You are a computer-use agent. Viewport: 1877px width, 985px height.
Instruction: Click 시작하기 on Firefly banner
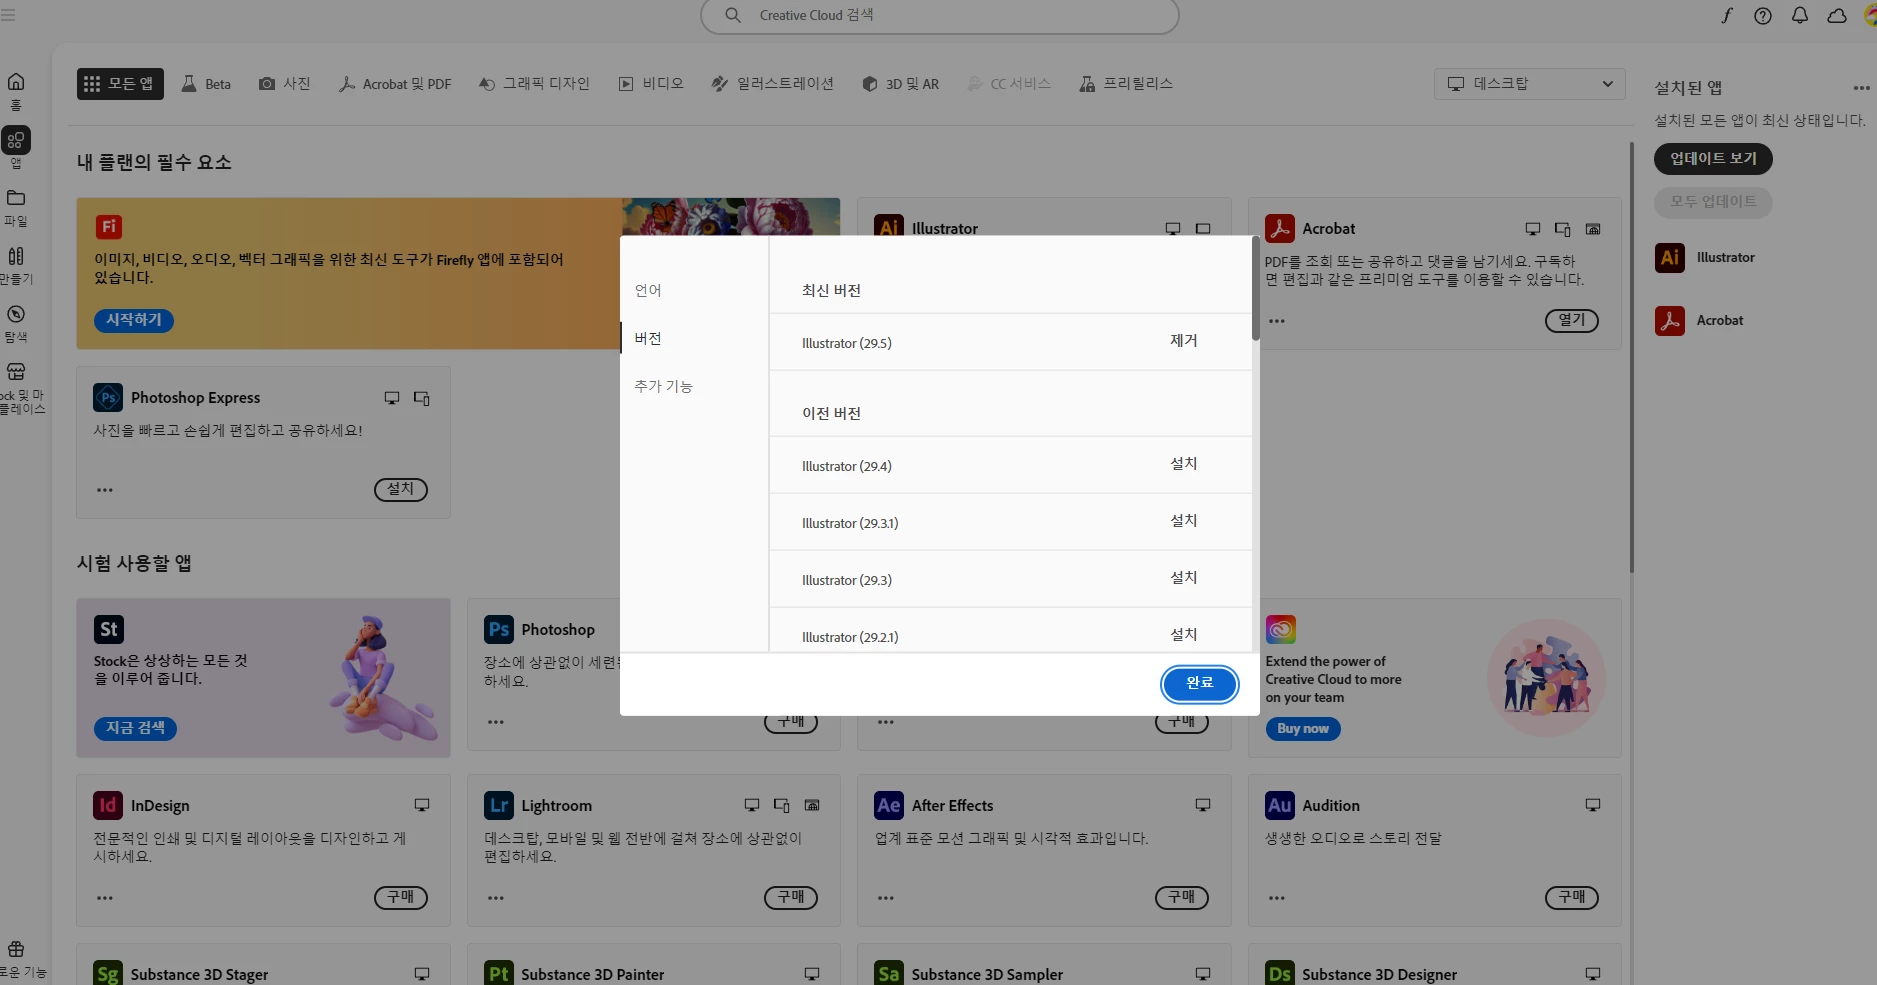coord(134,320)
